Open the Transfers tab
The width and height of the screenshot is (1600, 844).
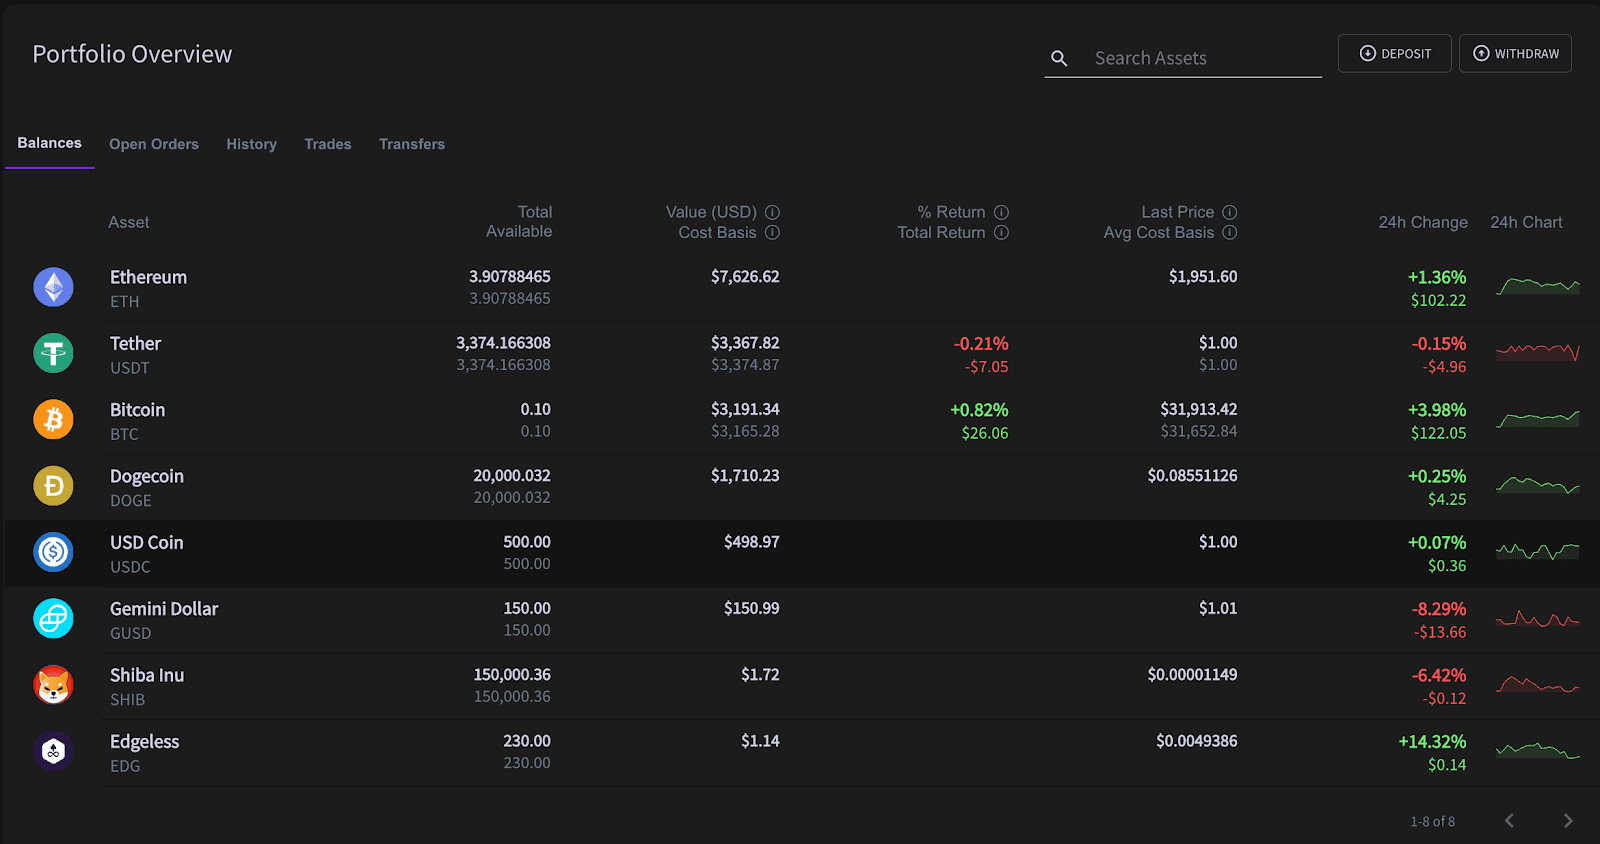point(412,144)
